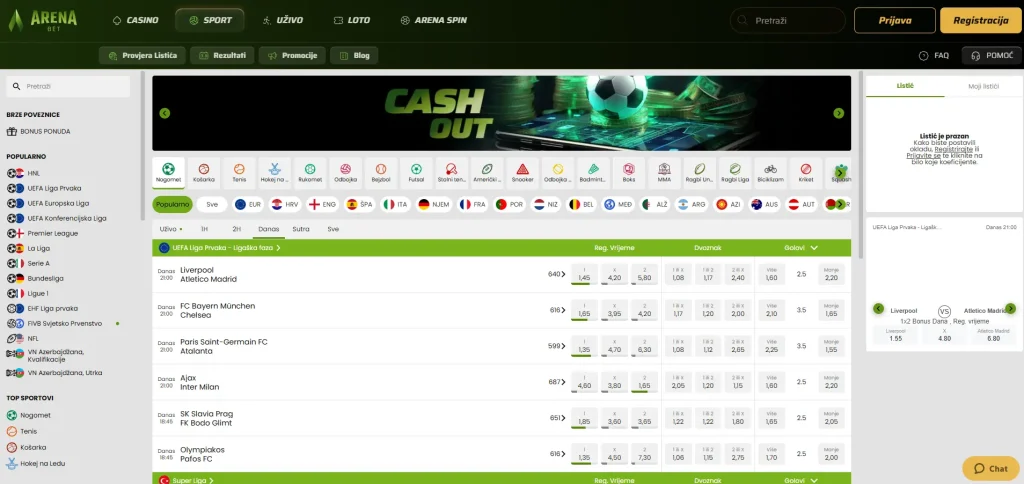
Task: Expand UEFA Liga Prvaka - Ligaška faza header
Action: pyautogui.click(x=219, y=248)
